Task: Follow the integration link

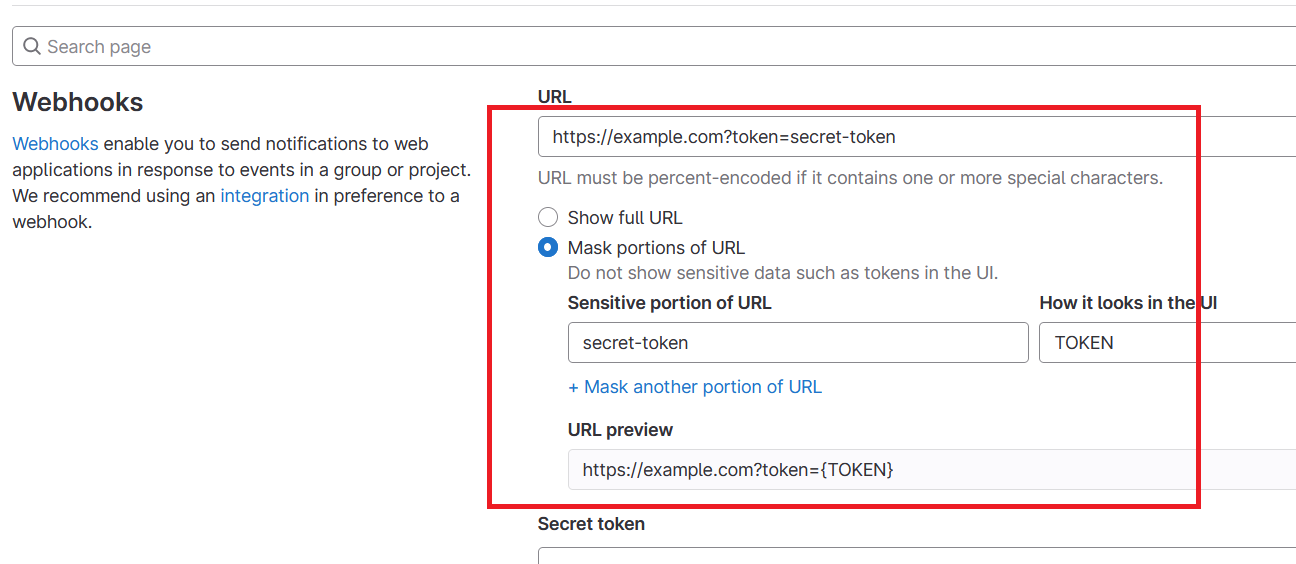Action: (x=264, y=196)
